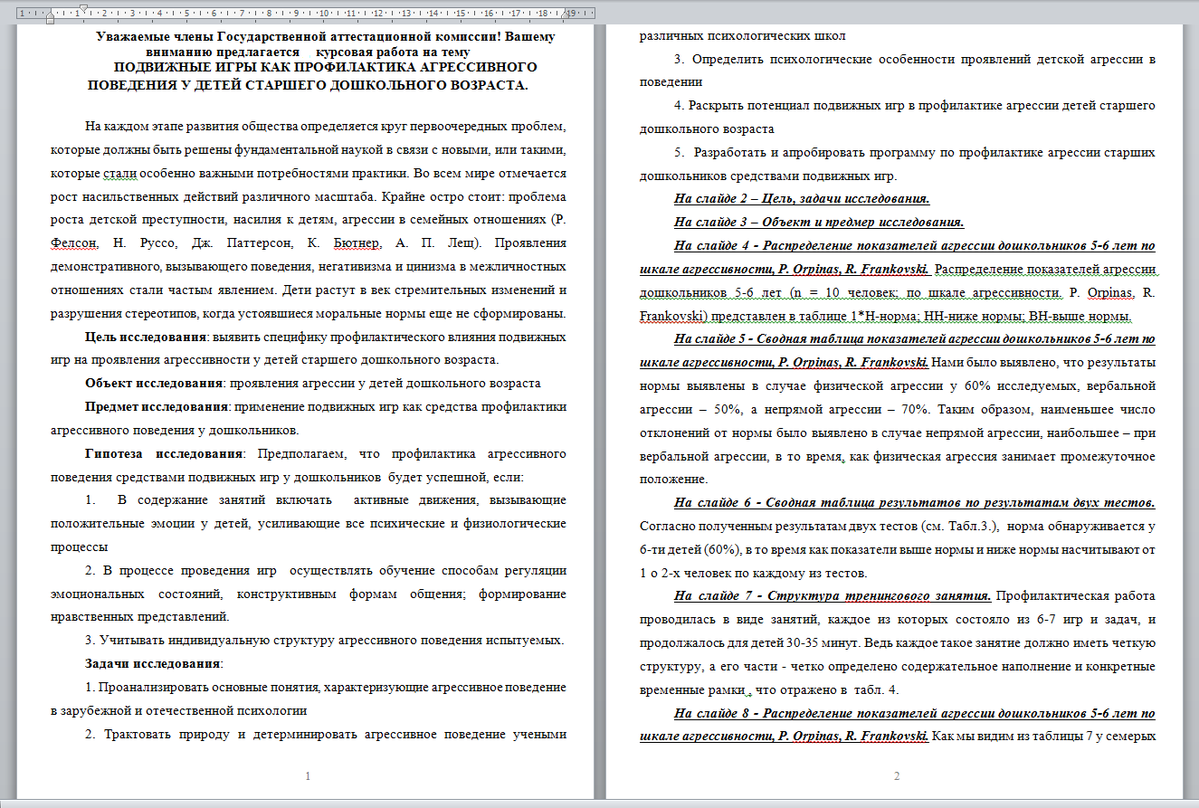Select the Hanging Indent marker on the ruler

tap(50, 15)
